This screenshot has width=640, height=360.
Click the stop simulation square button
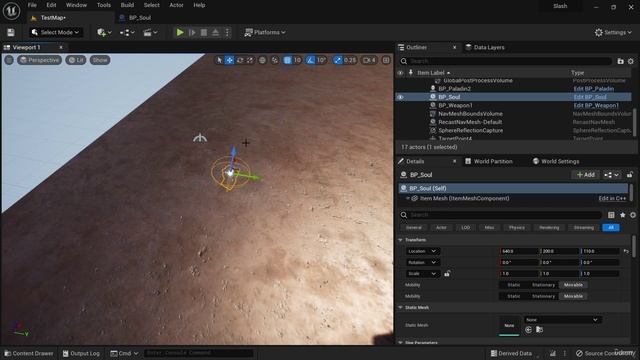coord(204,32)
